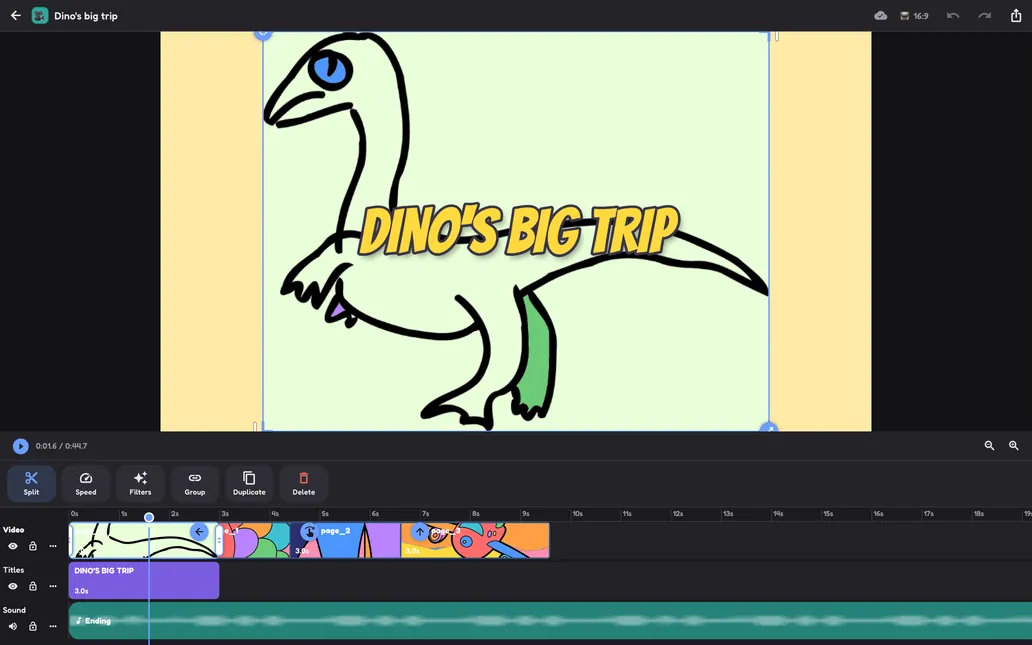Lock the Video track

[33, 546]
